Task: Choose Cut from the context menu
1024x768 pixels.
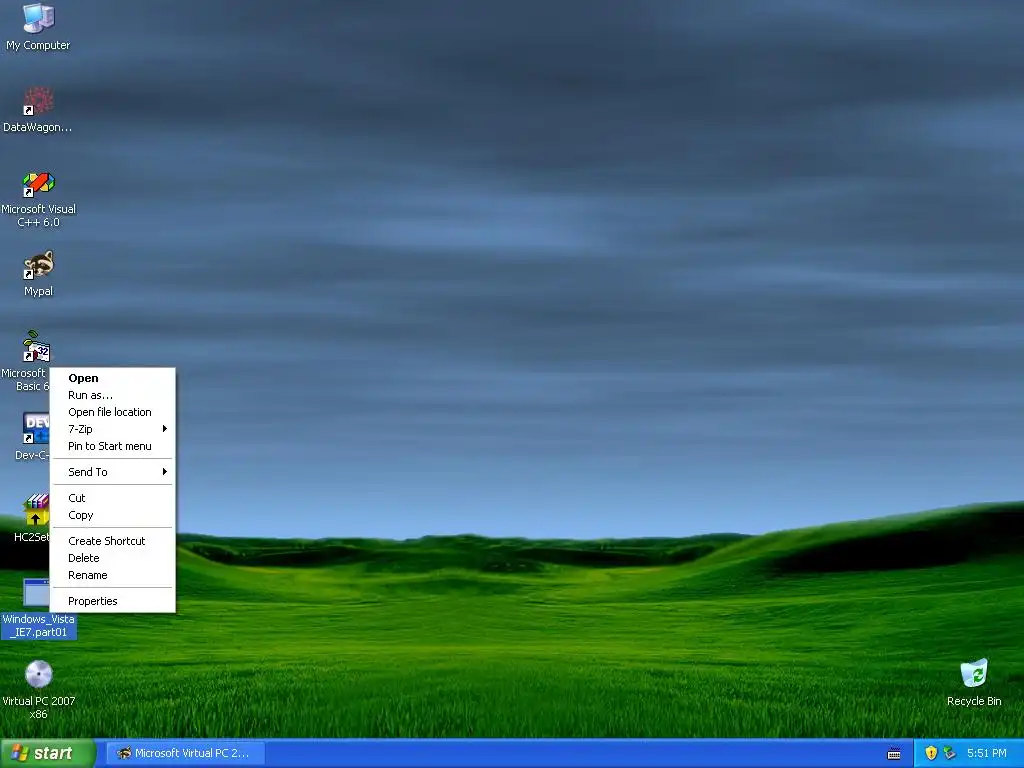Action: [112, 498]
